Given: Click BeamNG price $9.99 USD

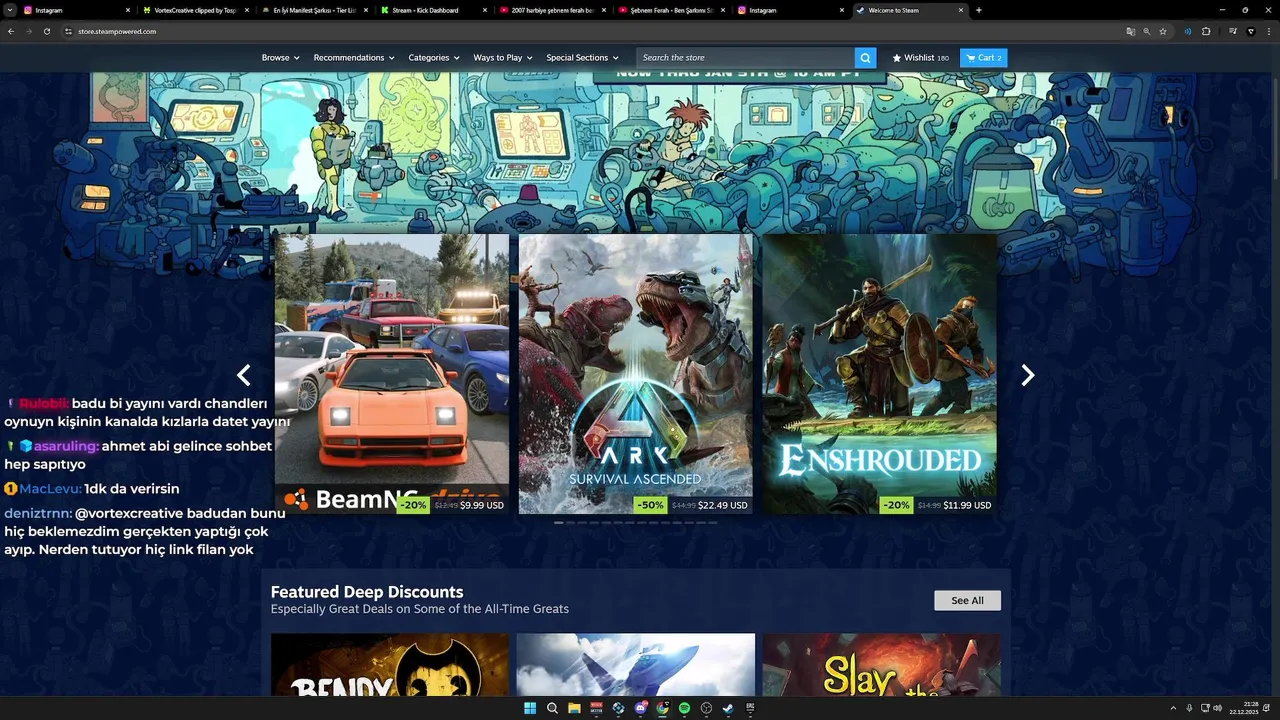Looking at the screenshot, I should point(482,505).
